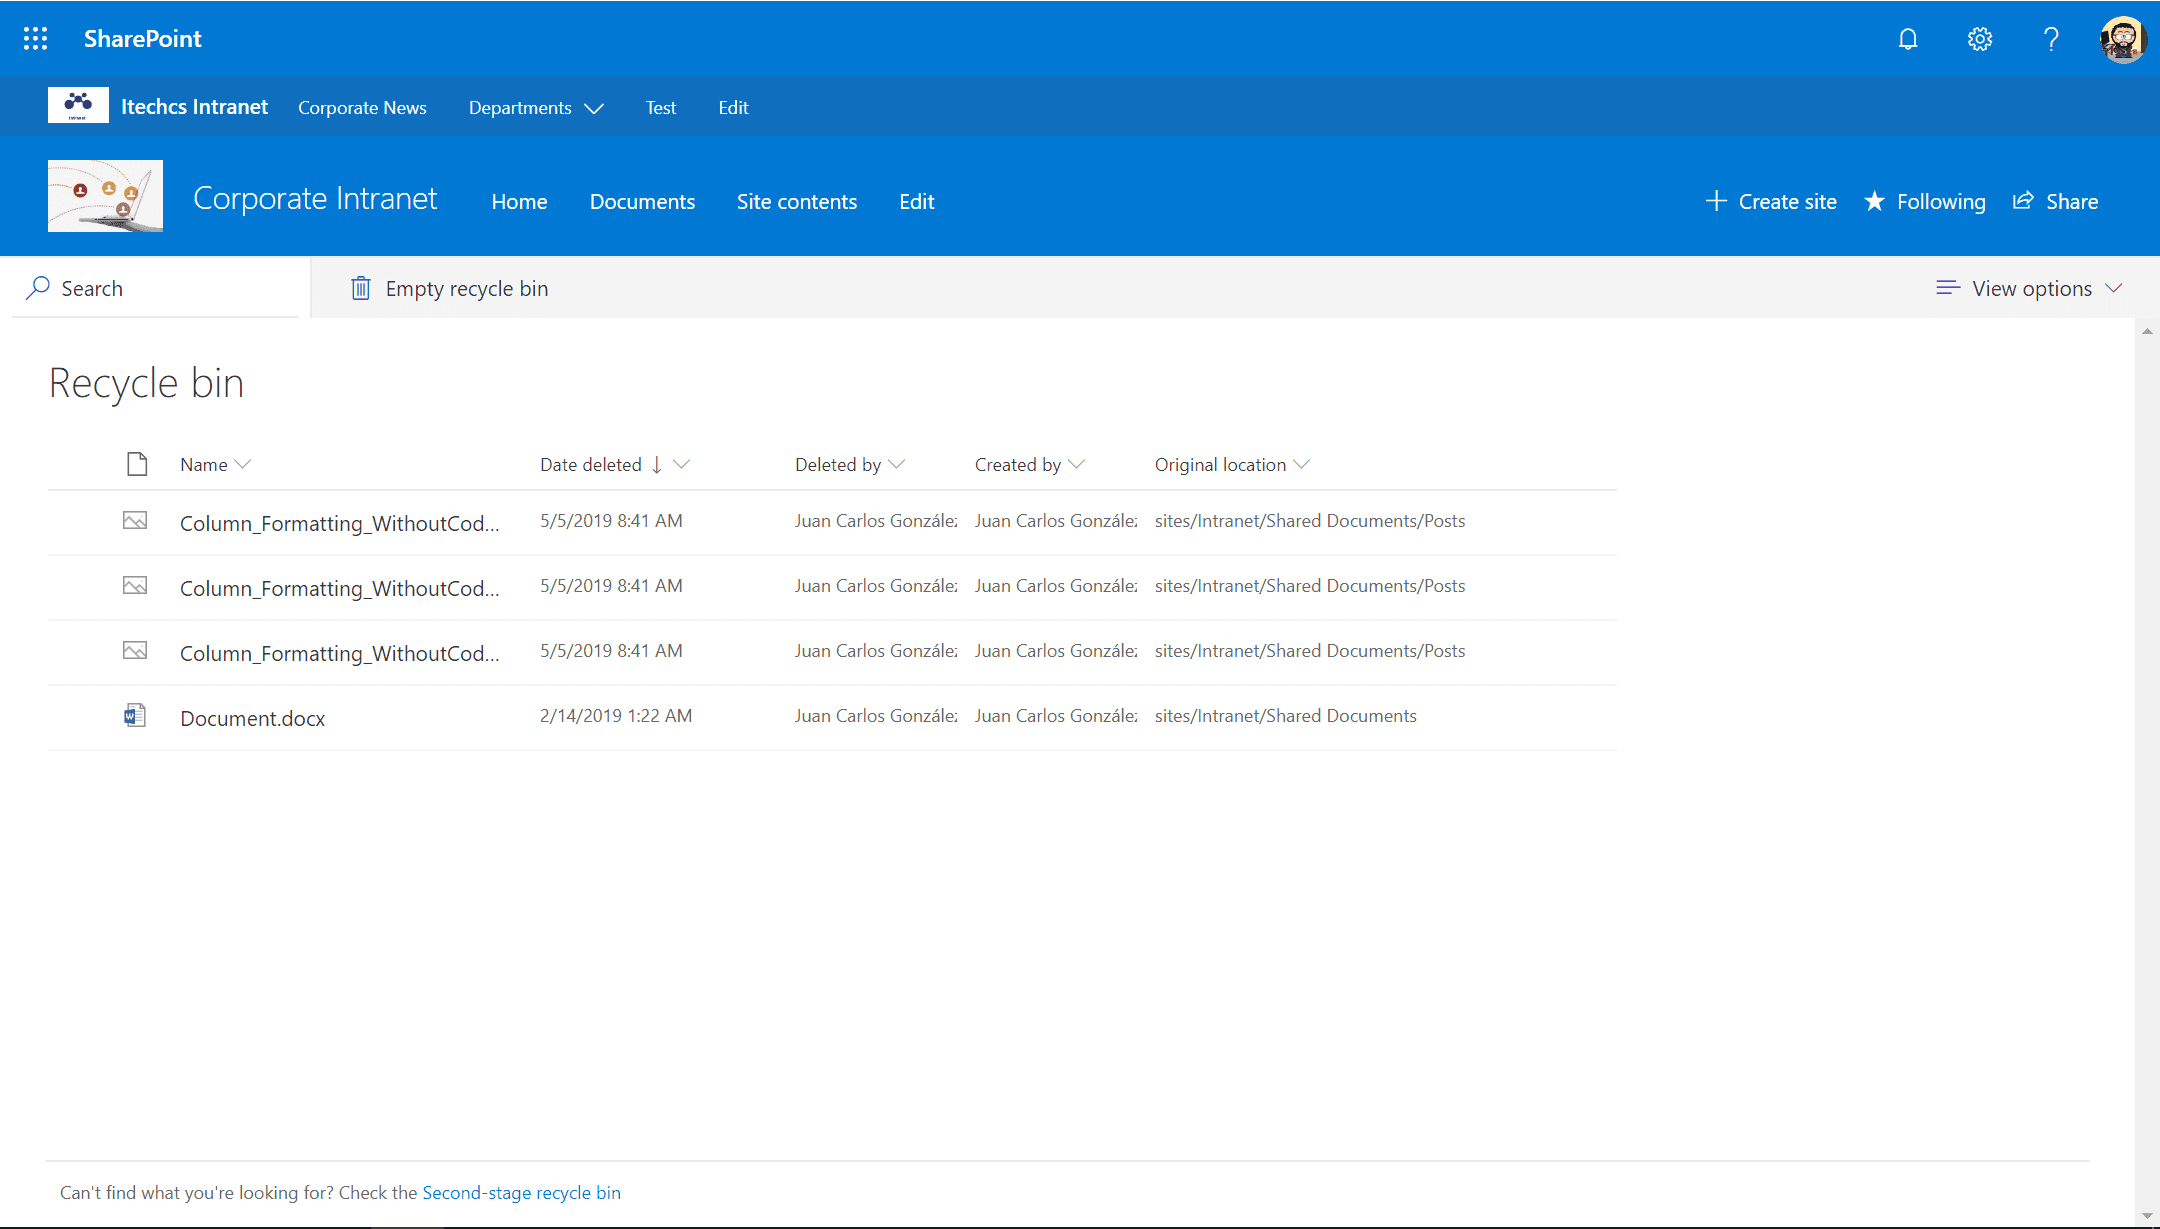The height and width of the screenshot is (1229, 2160).
Task: Open the SharePoint app launcher waffle
Action: [35, 38]
